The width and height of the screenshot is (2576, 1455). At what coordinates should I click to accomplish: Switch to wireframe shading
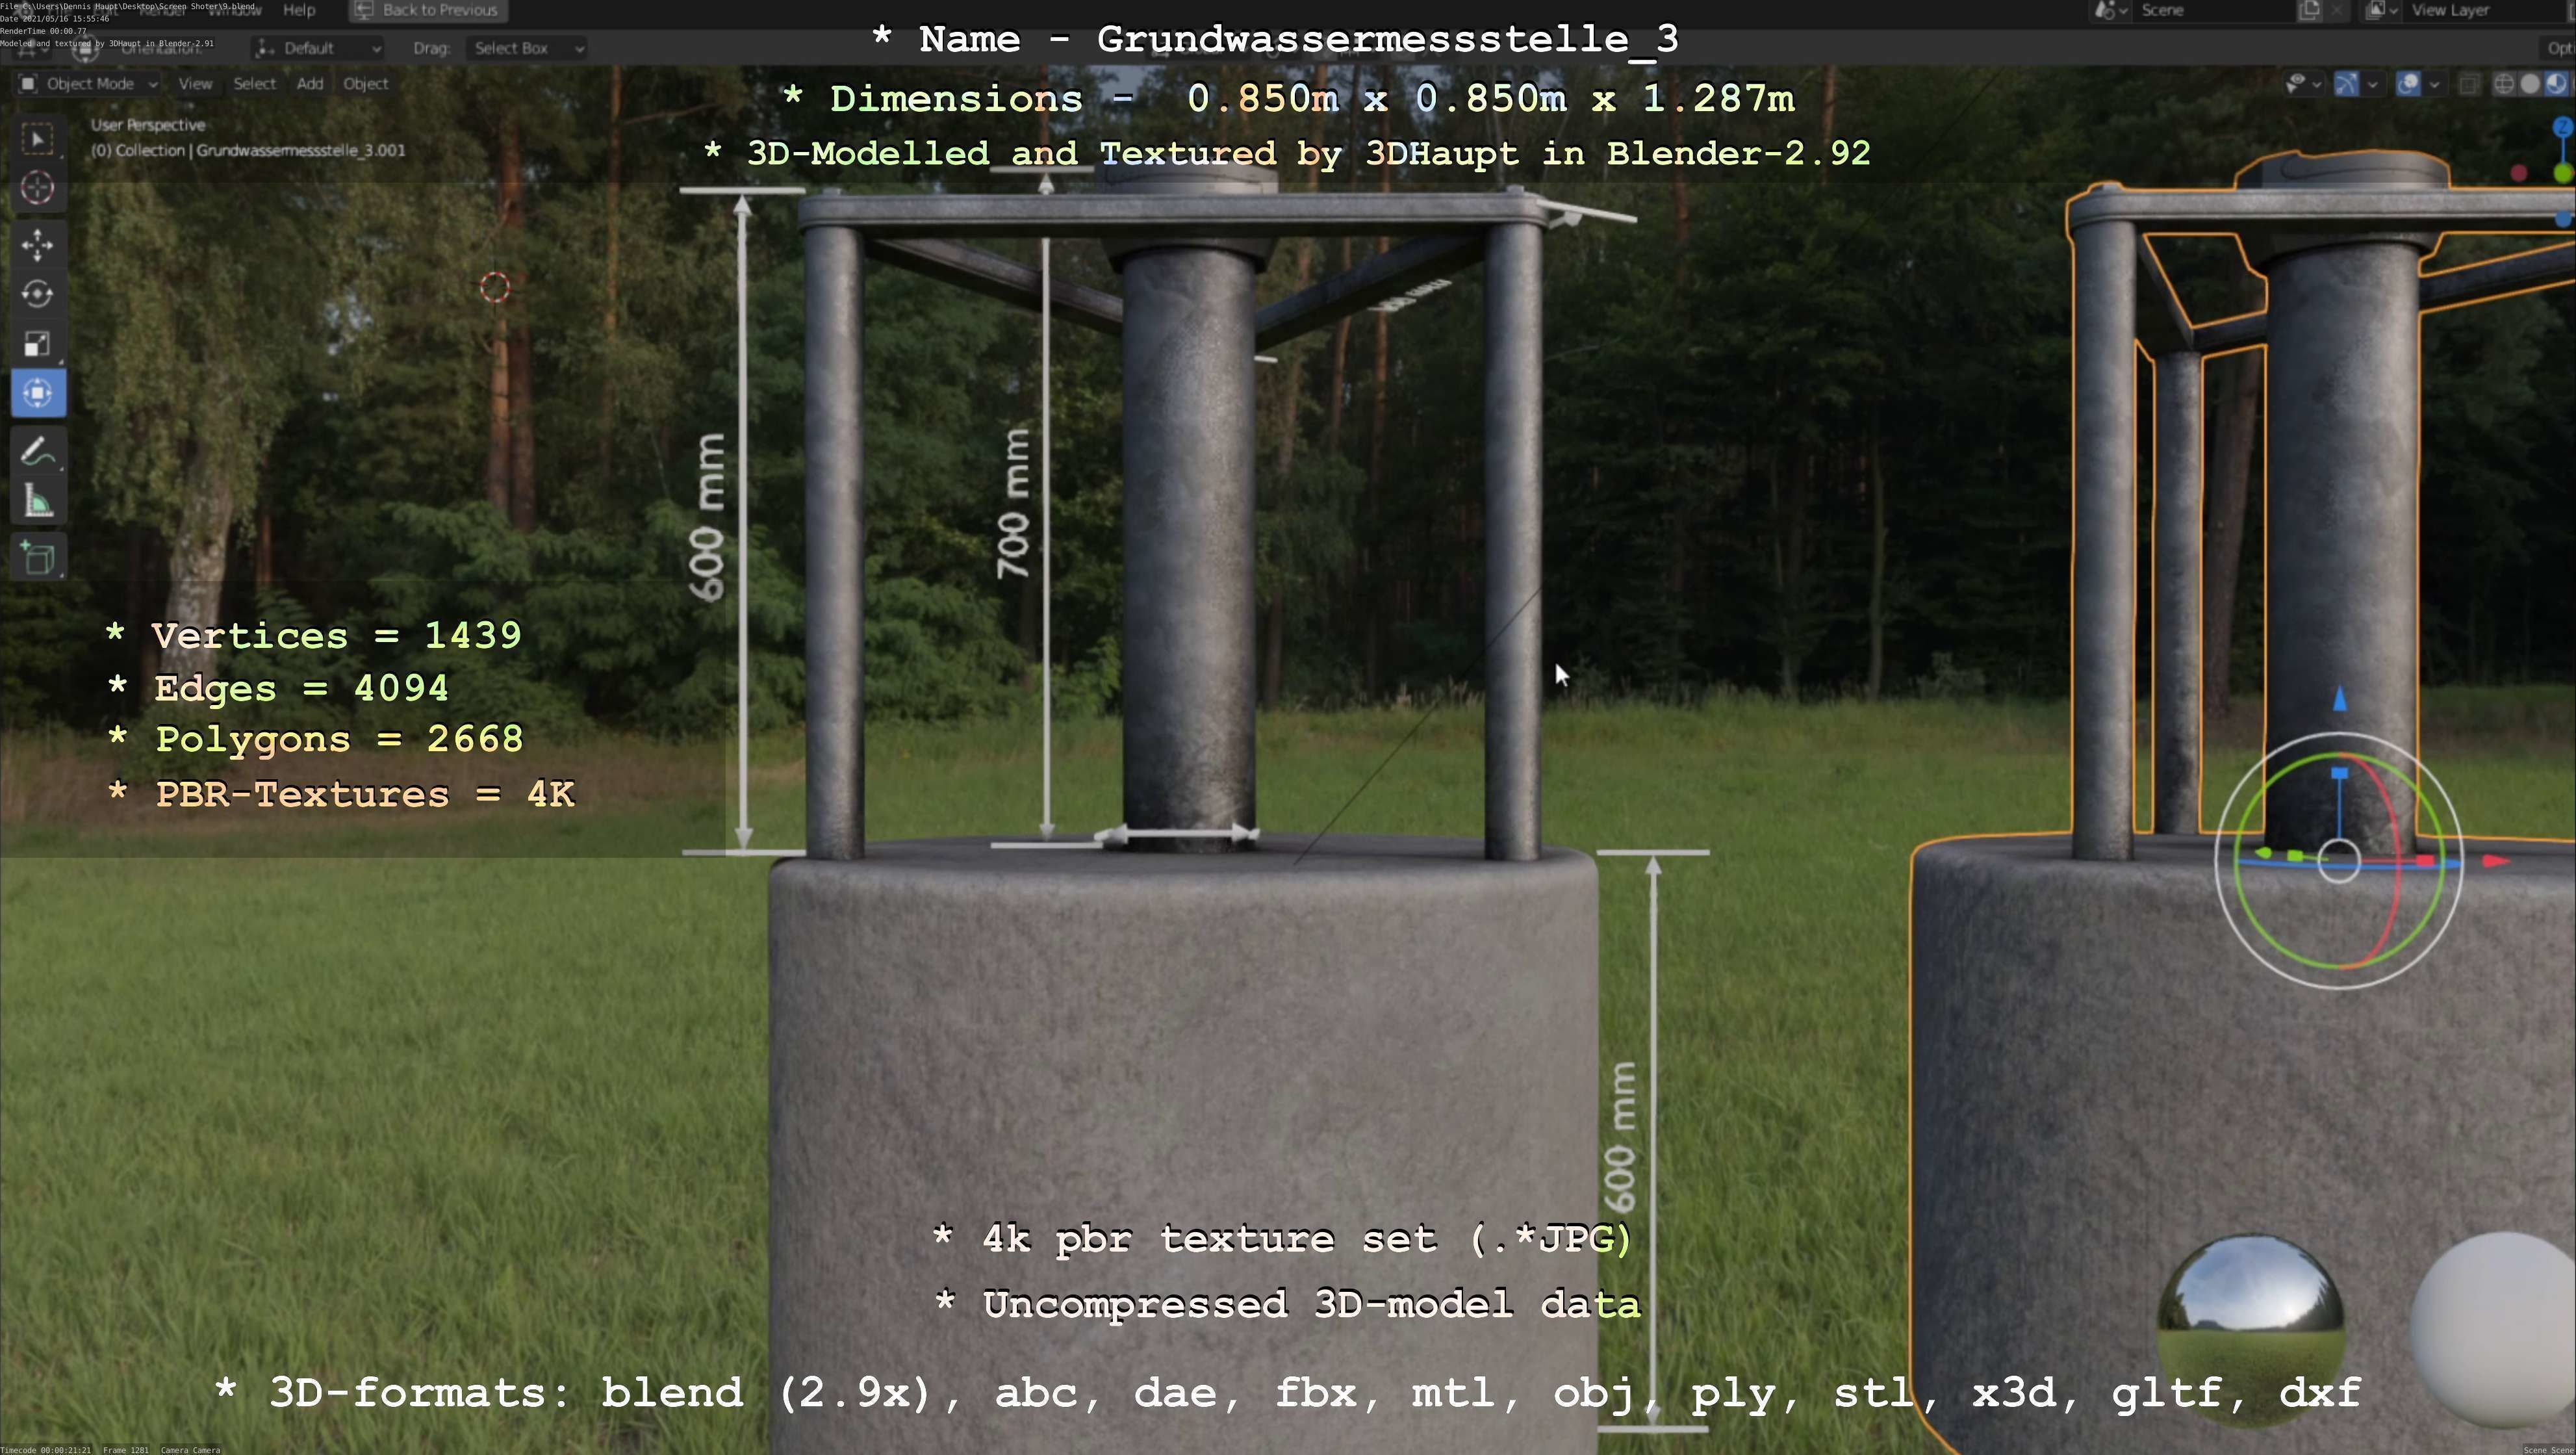click(x=2504, y=84)
